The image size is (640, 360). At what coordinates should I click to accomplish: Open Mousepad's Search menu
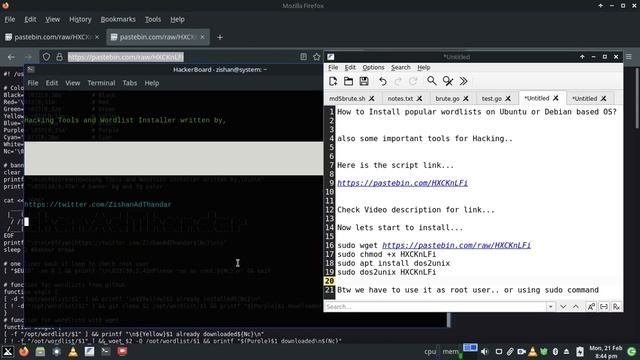(x=400, y=67)
